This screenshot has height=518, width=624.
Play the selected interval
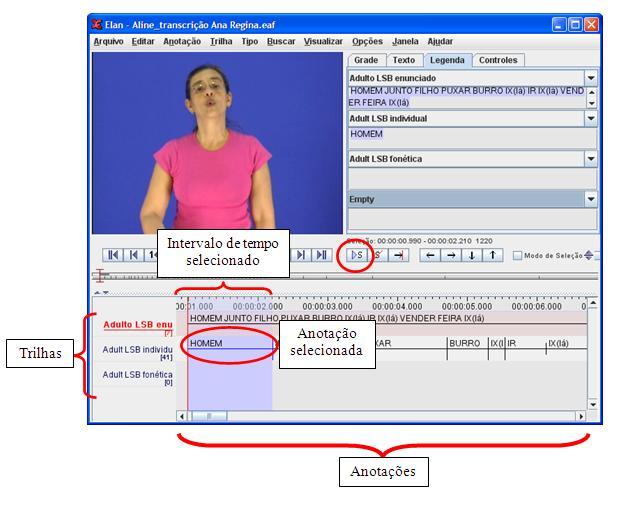point(357,255)
